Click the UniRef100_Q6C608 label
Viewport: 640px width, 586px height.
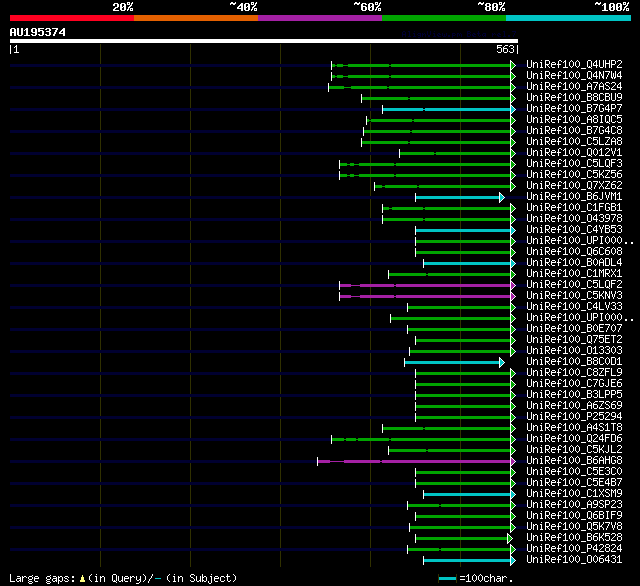point(574,252)
